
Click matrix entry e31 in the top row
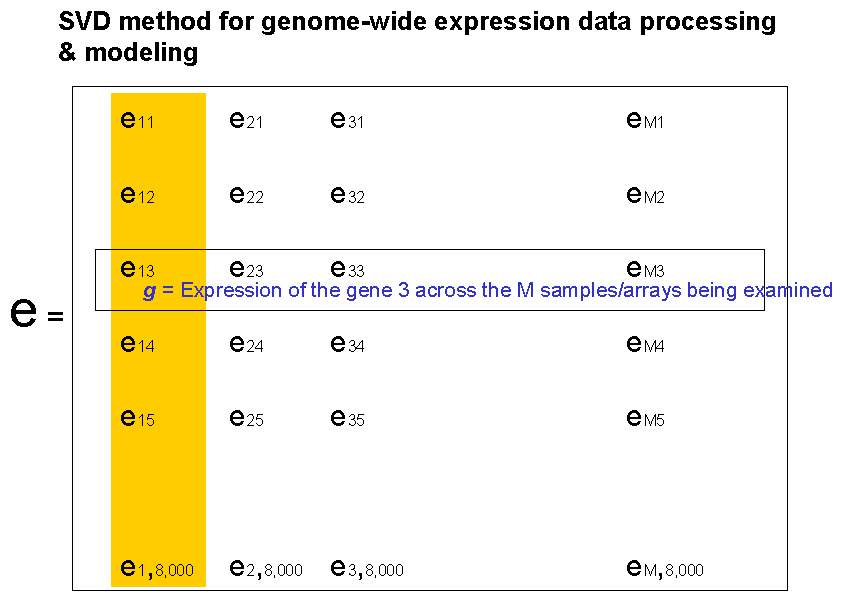click(347, 120)
